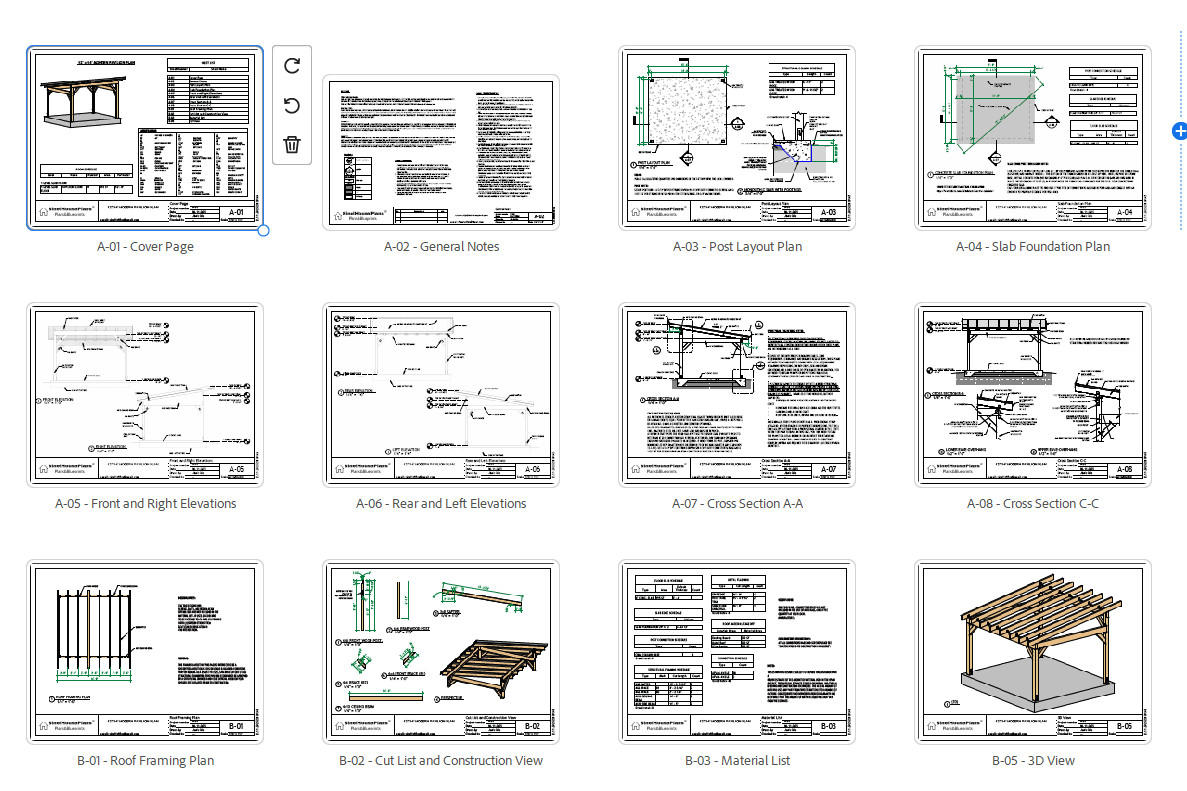This screenshot has height=791, width=1187.
Task: Rotate selected page clockwise
Action: pos(292,66)
